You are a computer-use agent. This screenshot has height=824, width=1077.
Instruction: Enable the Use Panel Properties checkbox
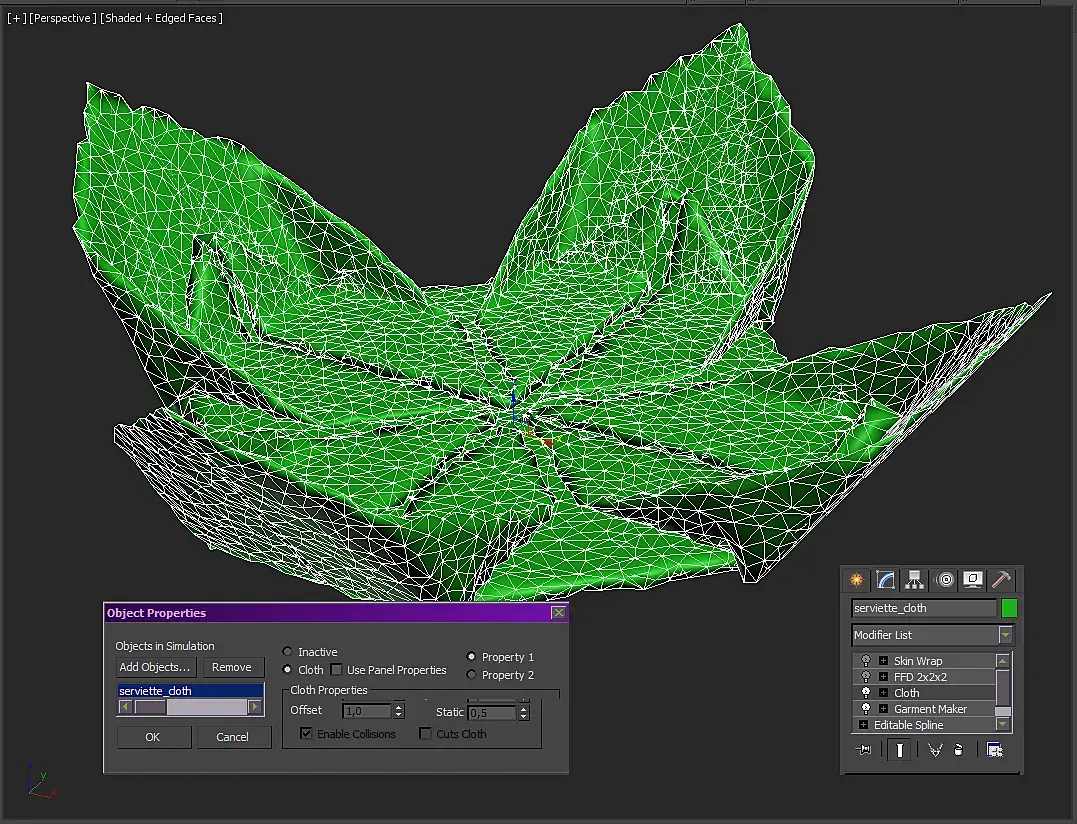[x=337, y=670]
